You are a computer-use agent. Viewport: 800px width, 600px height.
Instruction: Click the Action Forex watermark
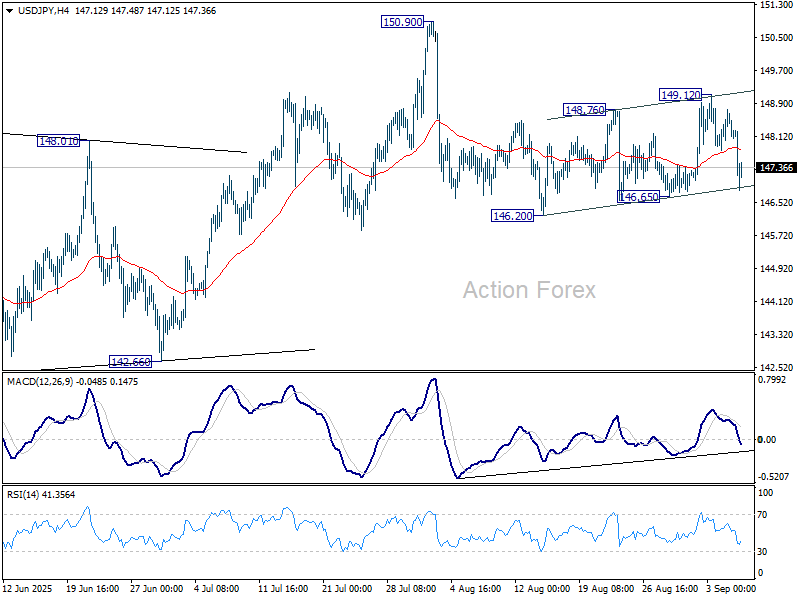pos(528,290)
